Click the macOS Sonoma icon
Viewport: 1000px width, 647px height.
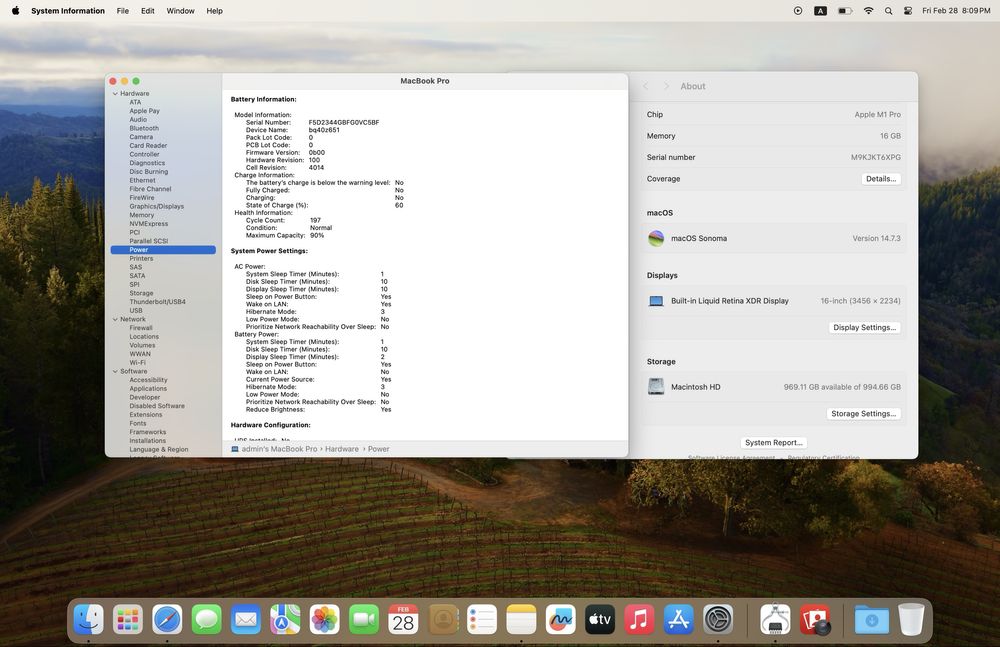[656, 239]
